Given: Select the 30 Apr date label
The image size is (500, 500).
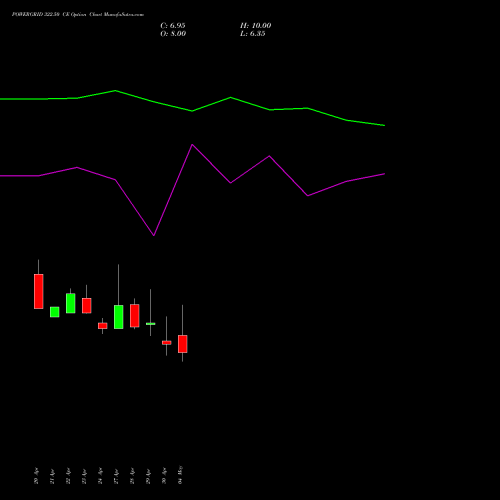Looking at the screenshot, I should pos(164,476).
